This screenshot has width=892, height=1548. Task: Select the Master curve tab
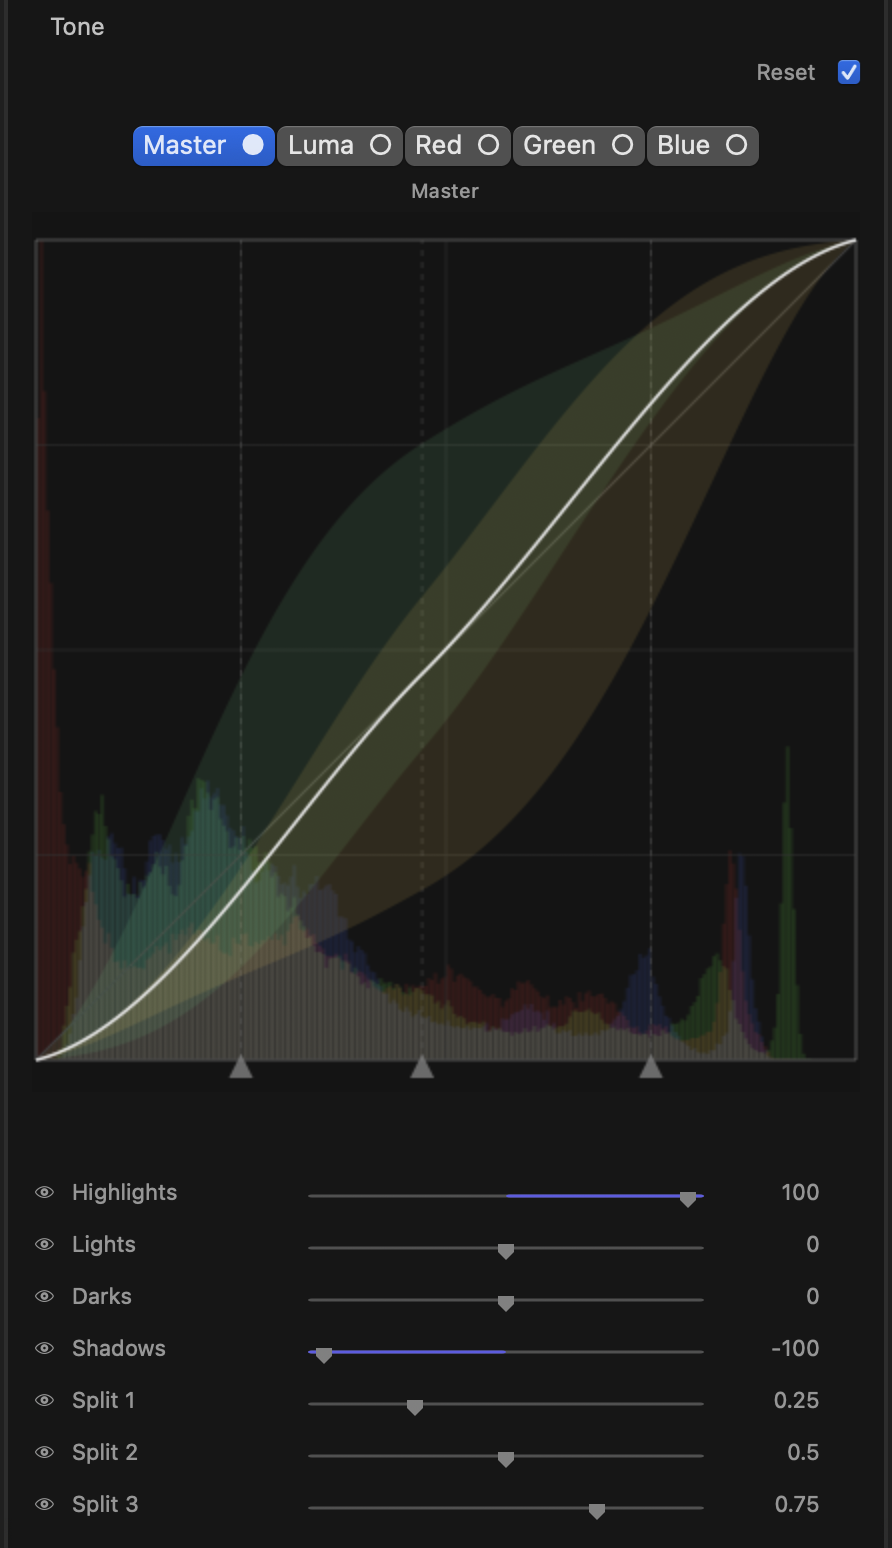click(x=204, y=145)
